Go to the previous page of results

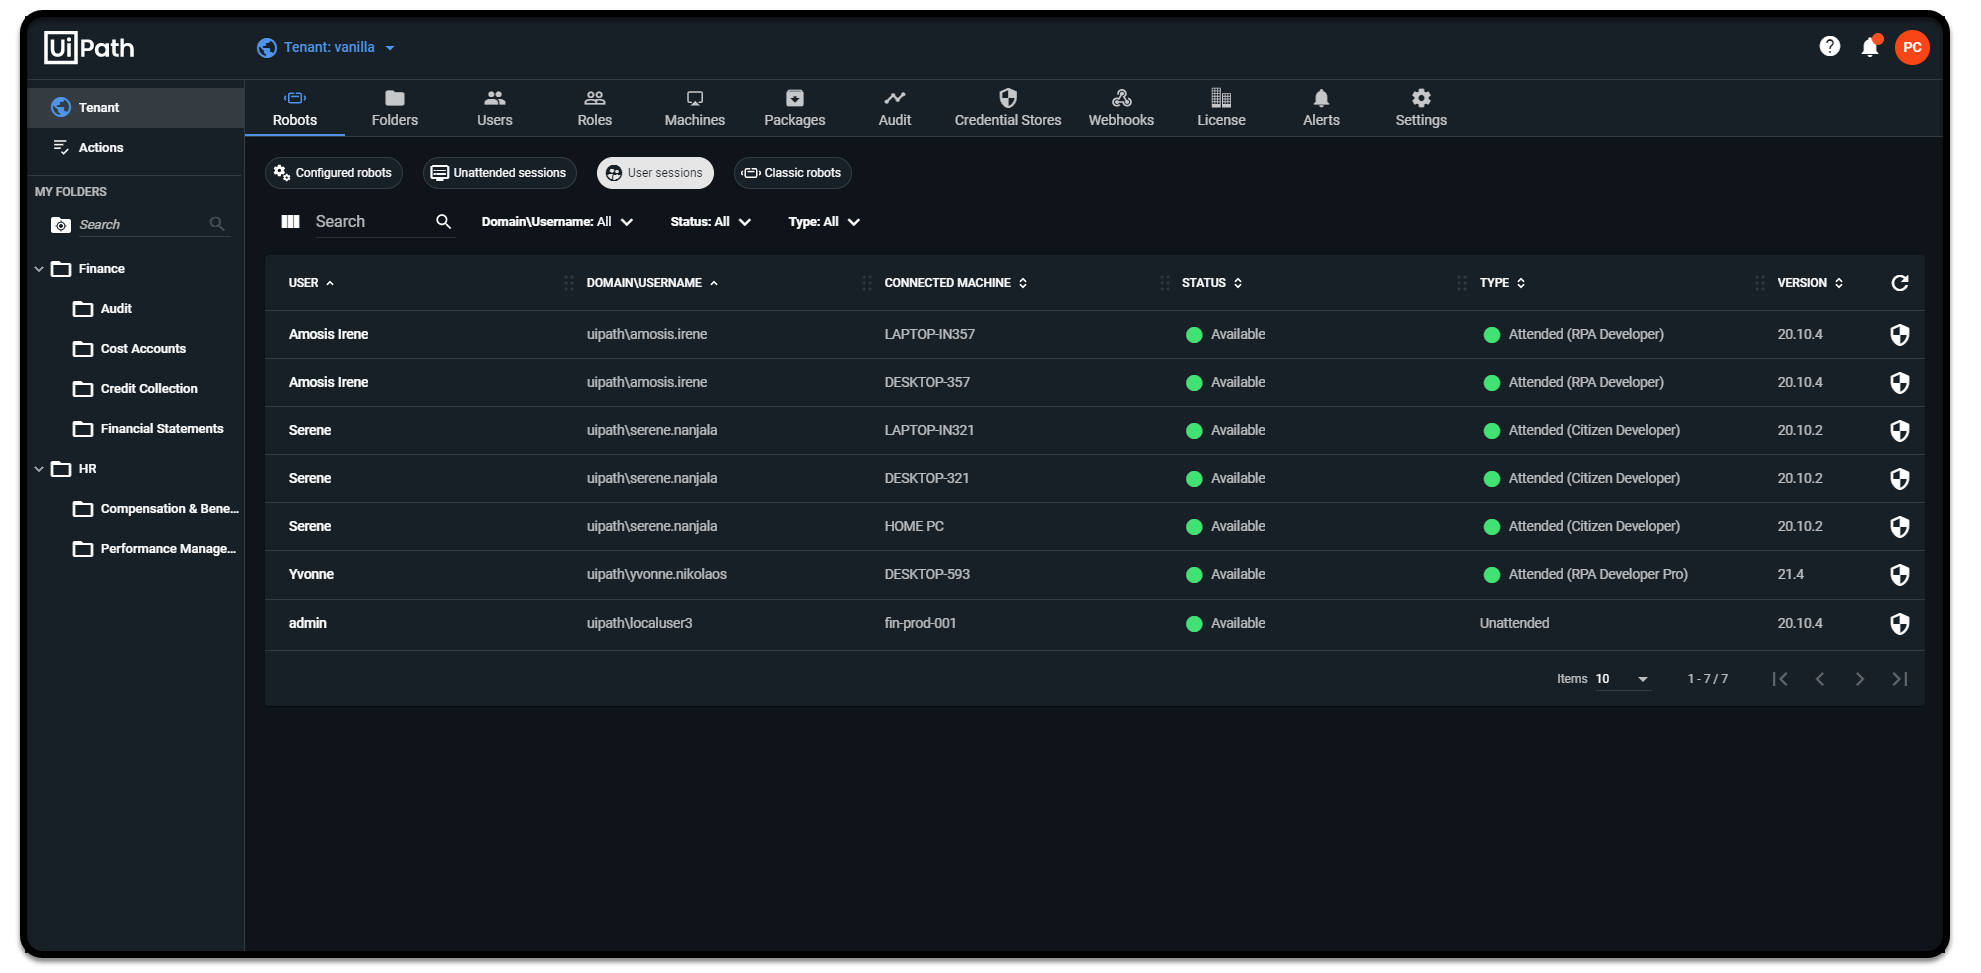click(1820, 679)
